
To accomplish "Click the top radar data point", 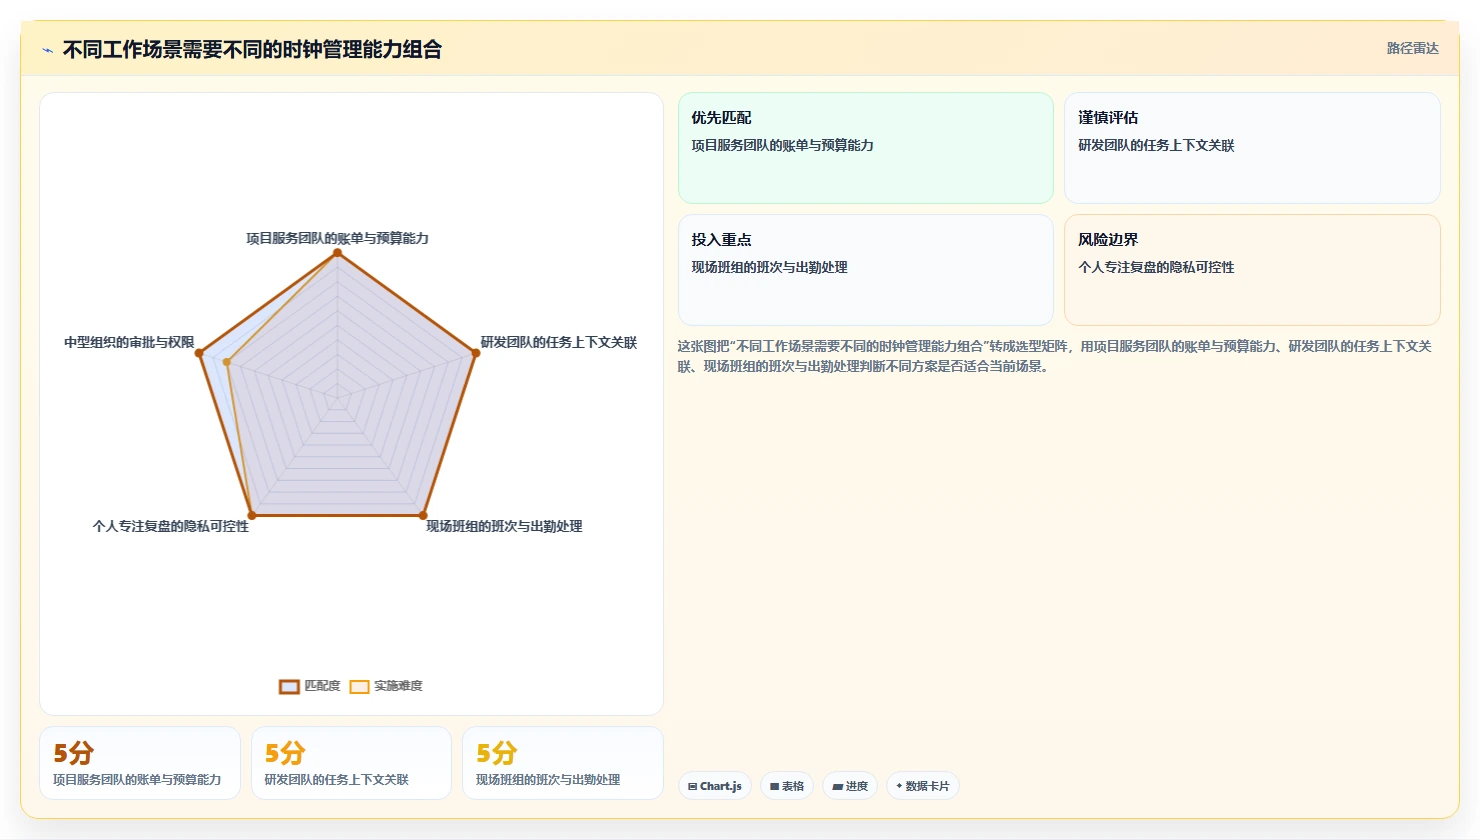I will [x=337, y=253].
